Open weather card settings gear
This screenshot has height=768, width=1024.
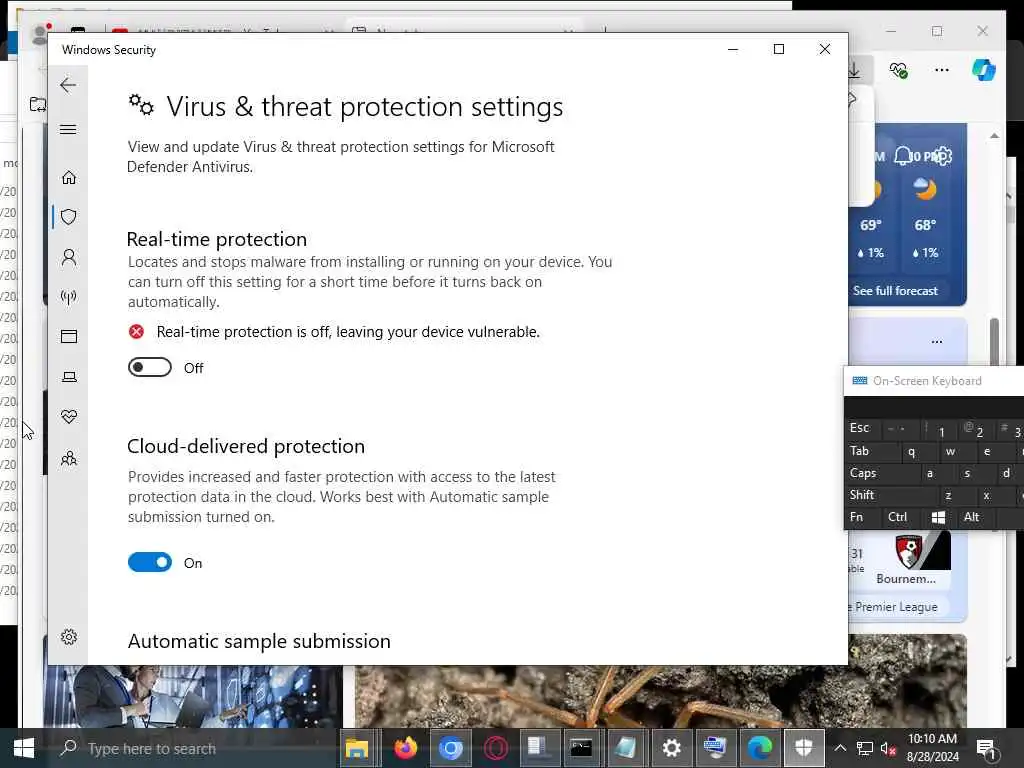[x=942, y=156]
